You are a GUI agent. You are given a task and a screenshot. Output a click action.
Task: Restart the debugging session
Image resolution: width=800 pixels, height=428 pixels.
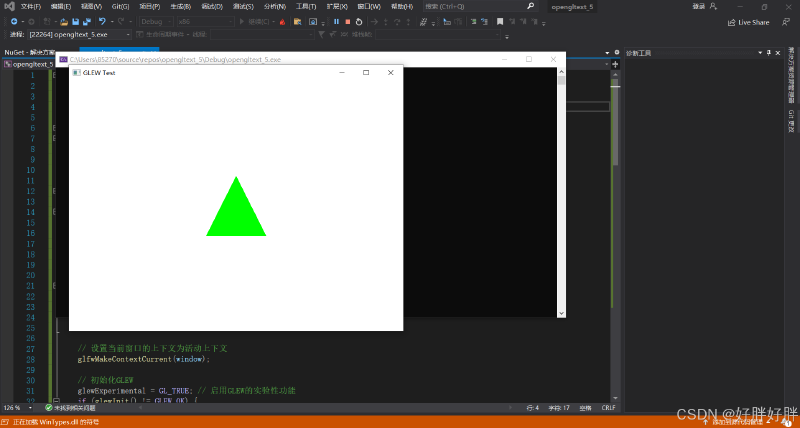point(359,22)
